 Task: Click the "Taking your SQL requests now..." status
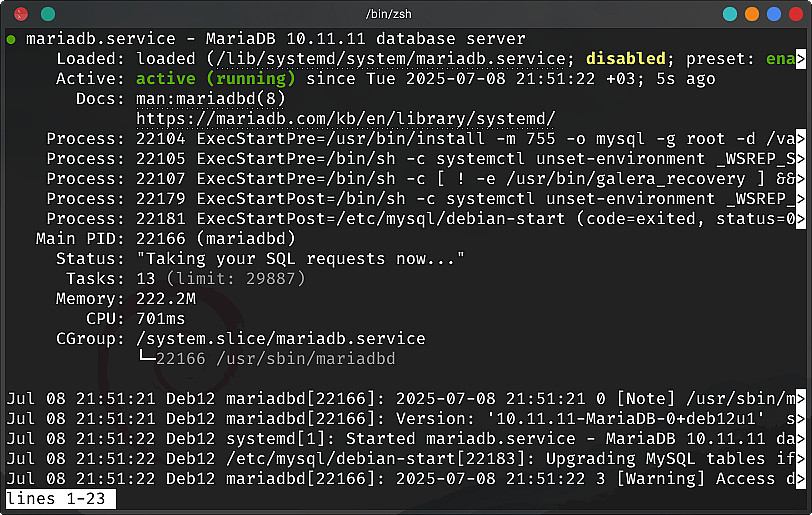pos(300,259)
